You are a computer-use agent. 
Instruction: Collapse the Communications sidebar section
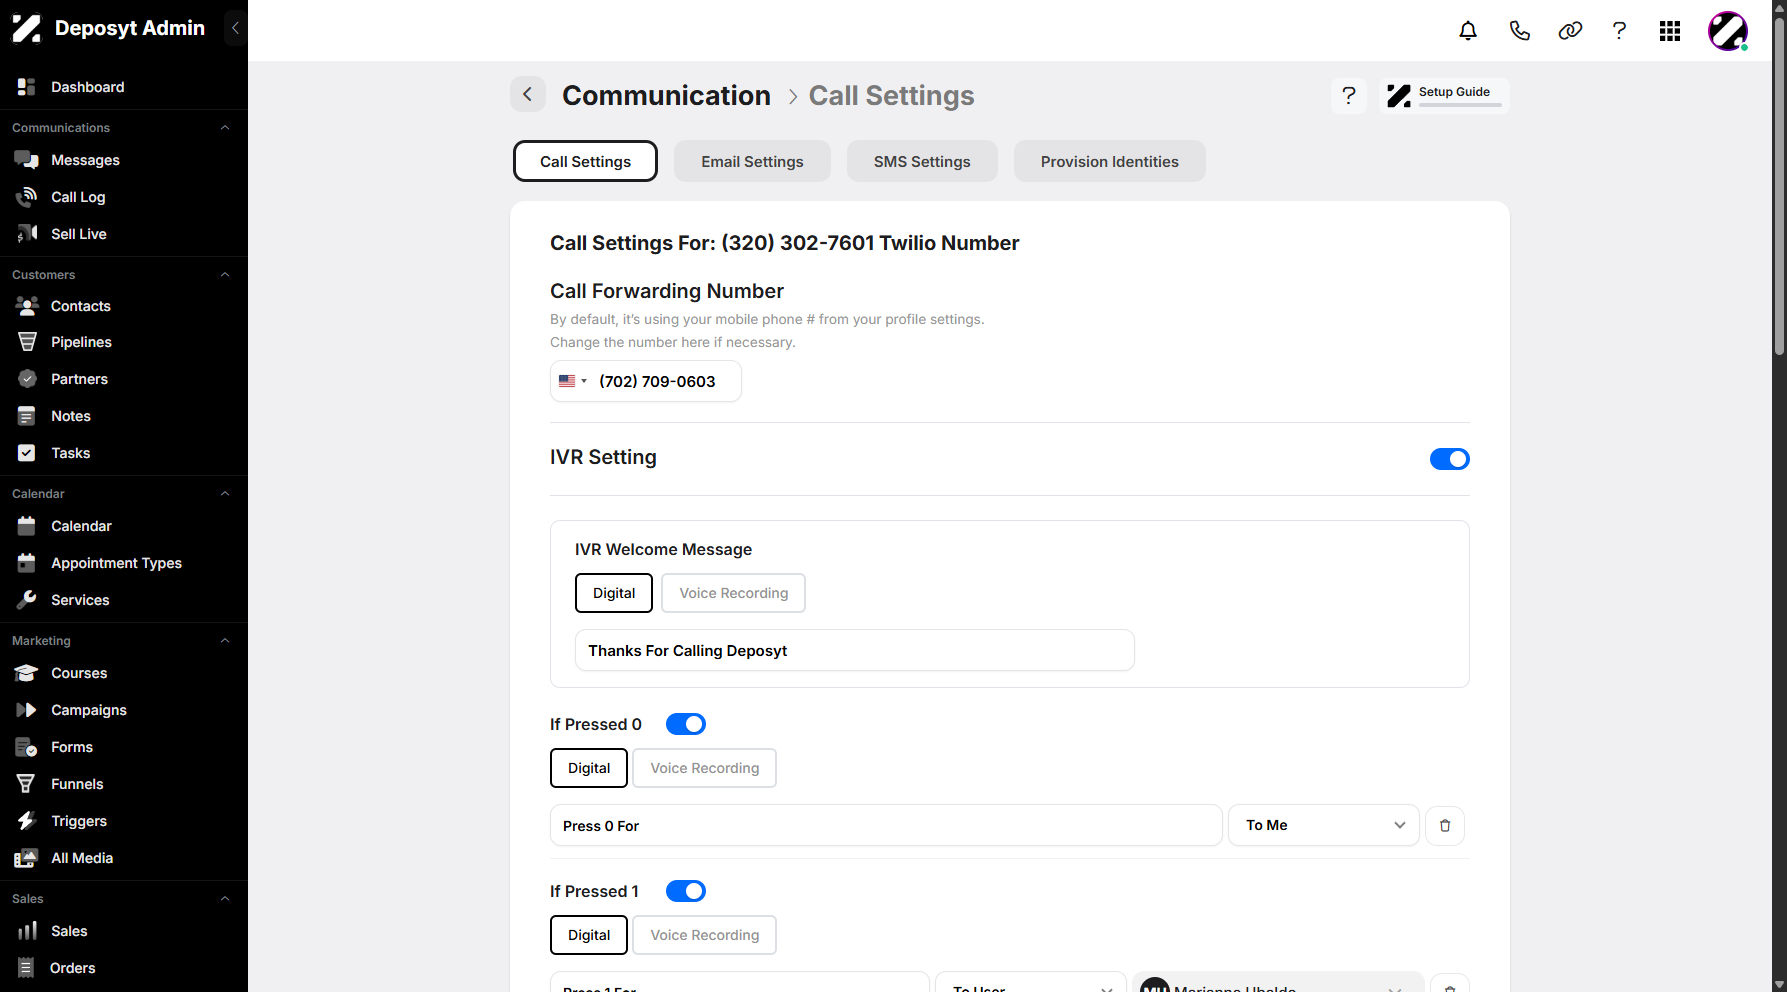point(225,128)
